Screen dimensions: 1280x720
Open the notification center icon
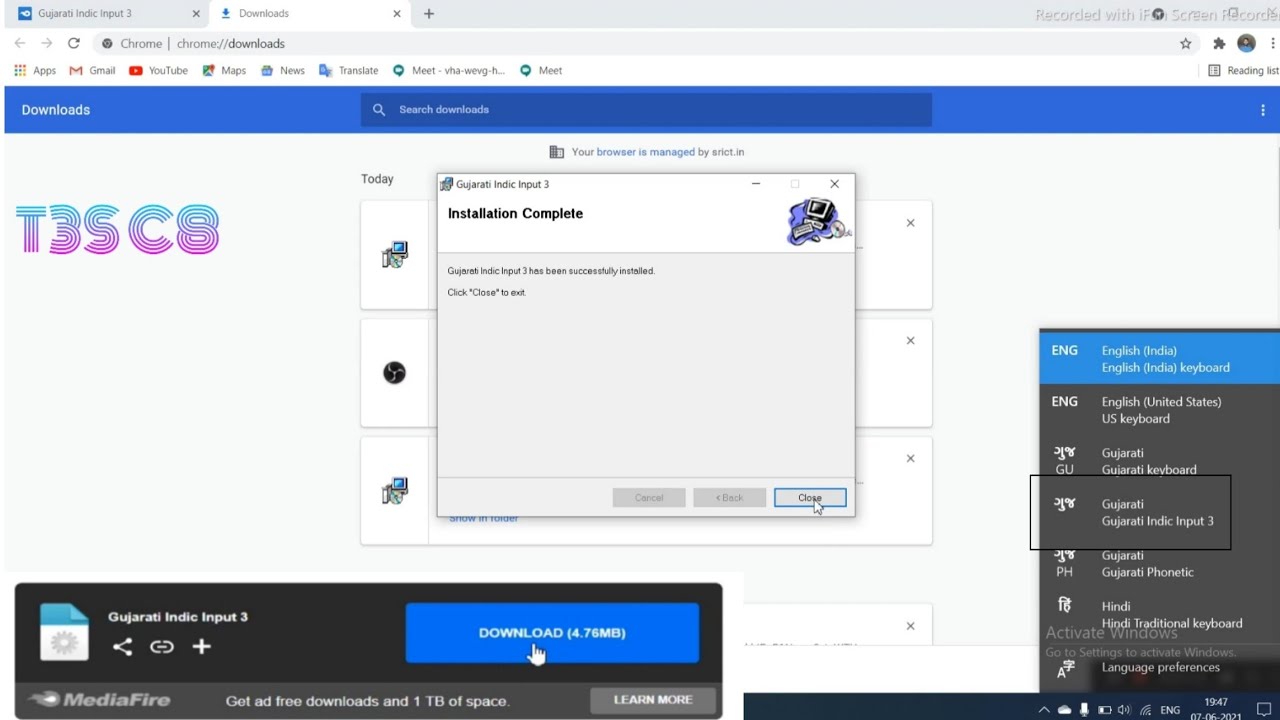(x=1263, y=710)
